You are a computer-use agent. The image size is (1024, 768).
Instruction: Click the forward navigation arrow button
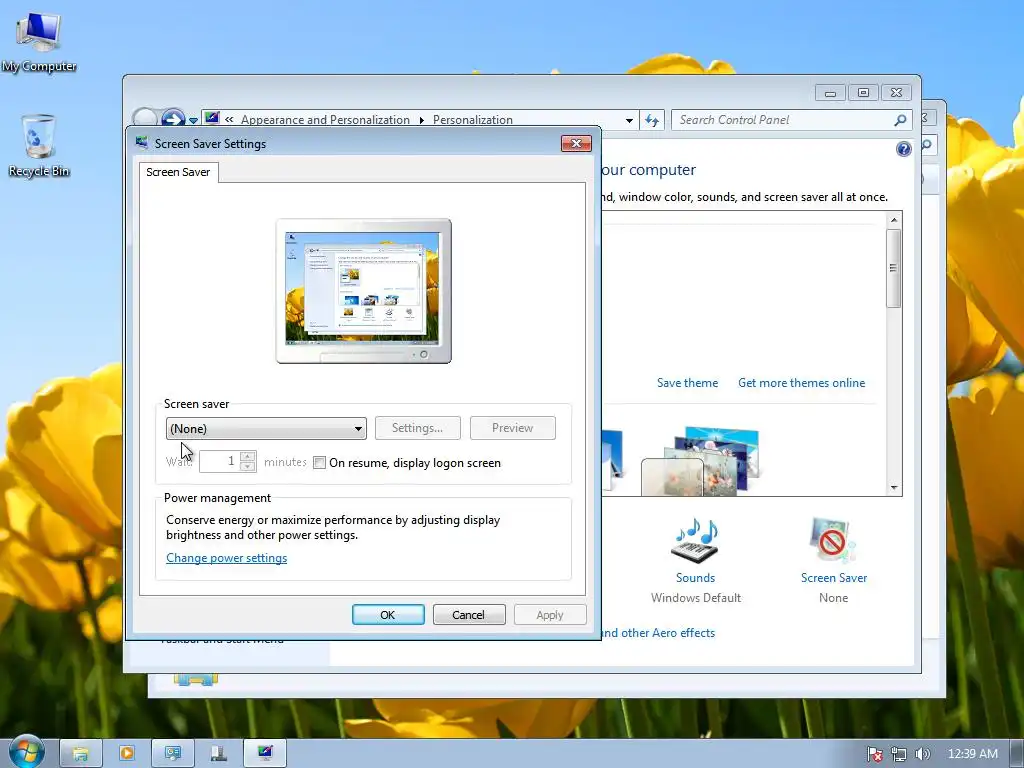[173, 118]
